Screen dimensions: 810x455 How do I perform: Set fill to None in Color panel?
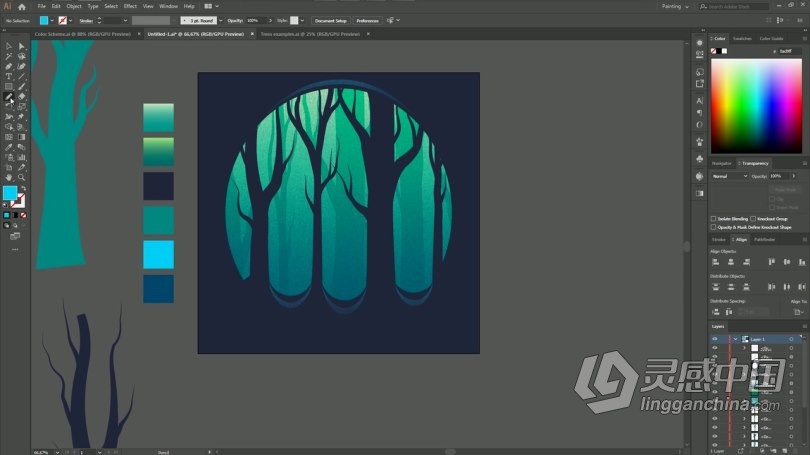click(x=713, y=51)
